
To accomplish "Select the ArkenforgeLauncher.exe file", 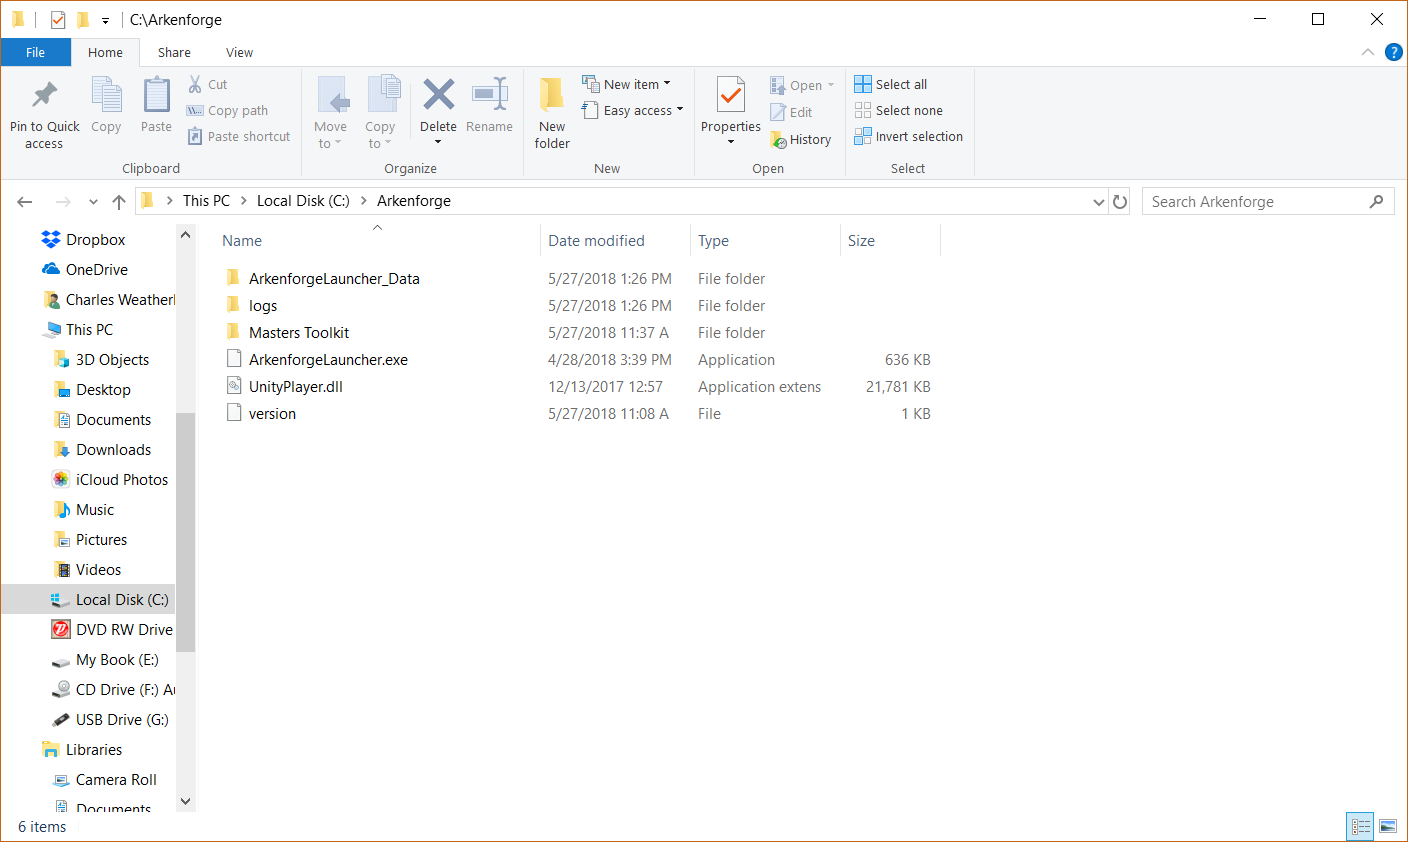I will (328, 360).
